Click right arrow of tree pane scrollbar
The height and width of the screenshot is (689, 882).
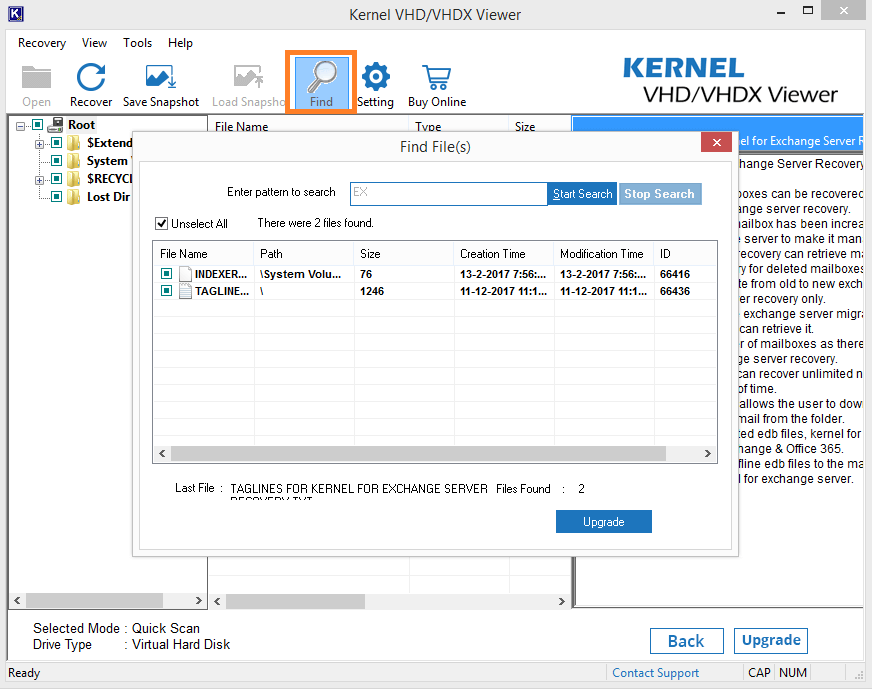pos(198,601)
